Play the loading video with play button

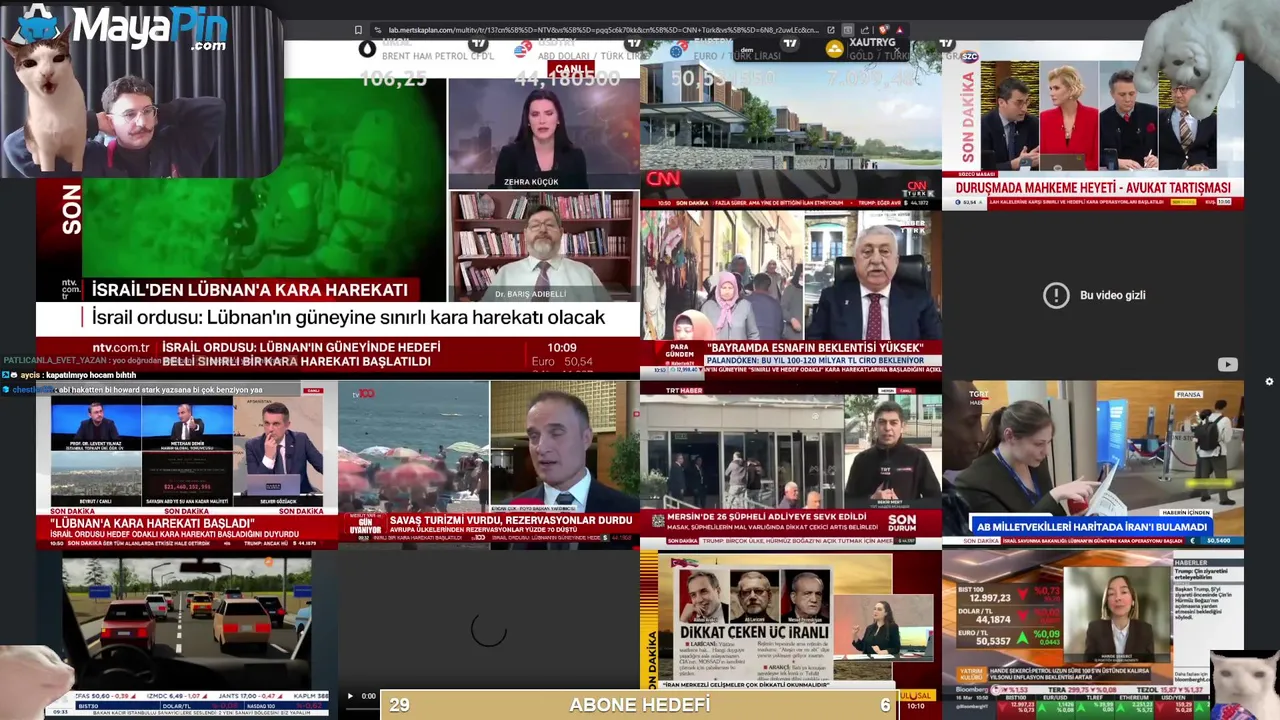click(350, 696)
